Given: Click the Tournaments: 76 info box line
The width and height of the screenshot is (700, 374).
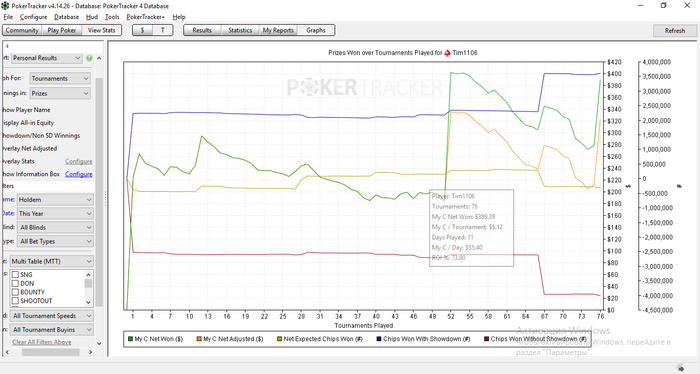Looking at the screenshot, I should click(x=455, y=206).
